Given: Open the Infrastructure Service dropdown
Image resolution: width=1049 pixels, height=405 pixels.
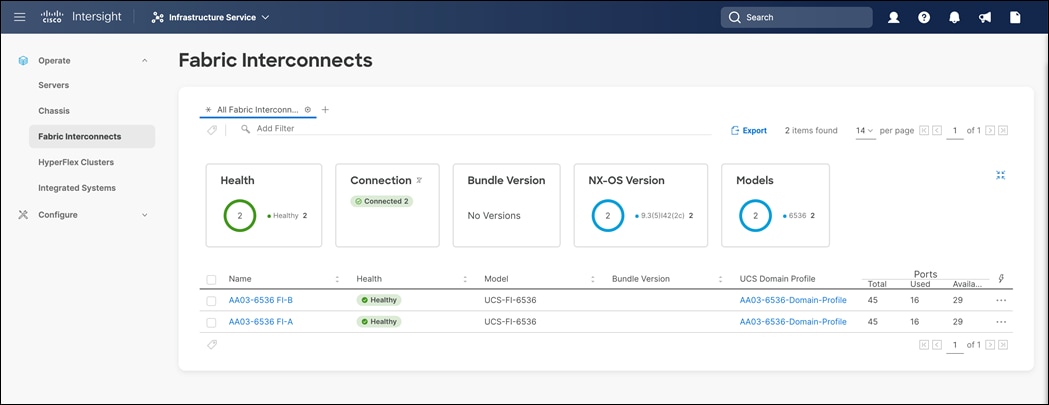Looking at the screenshot, I should pos(211,17).
